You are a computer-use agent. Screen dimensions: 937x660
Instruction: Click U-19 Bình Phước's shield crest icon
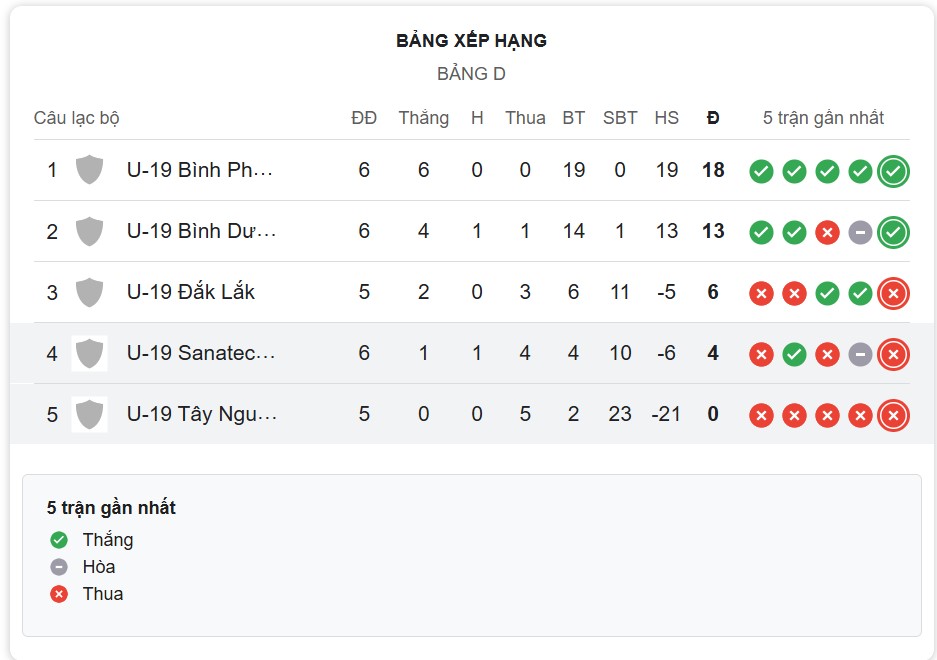click(x=89, y=170)
